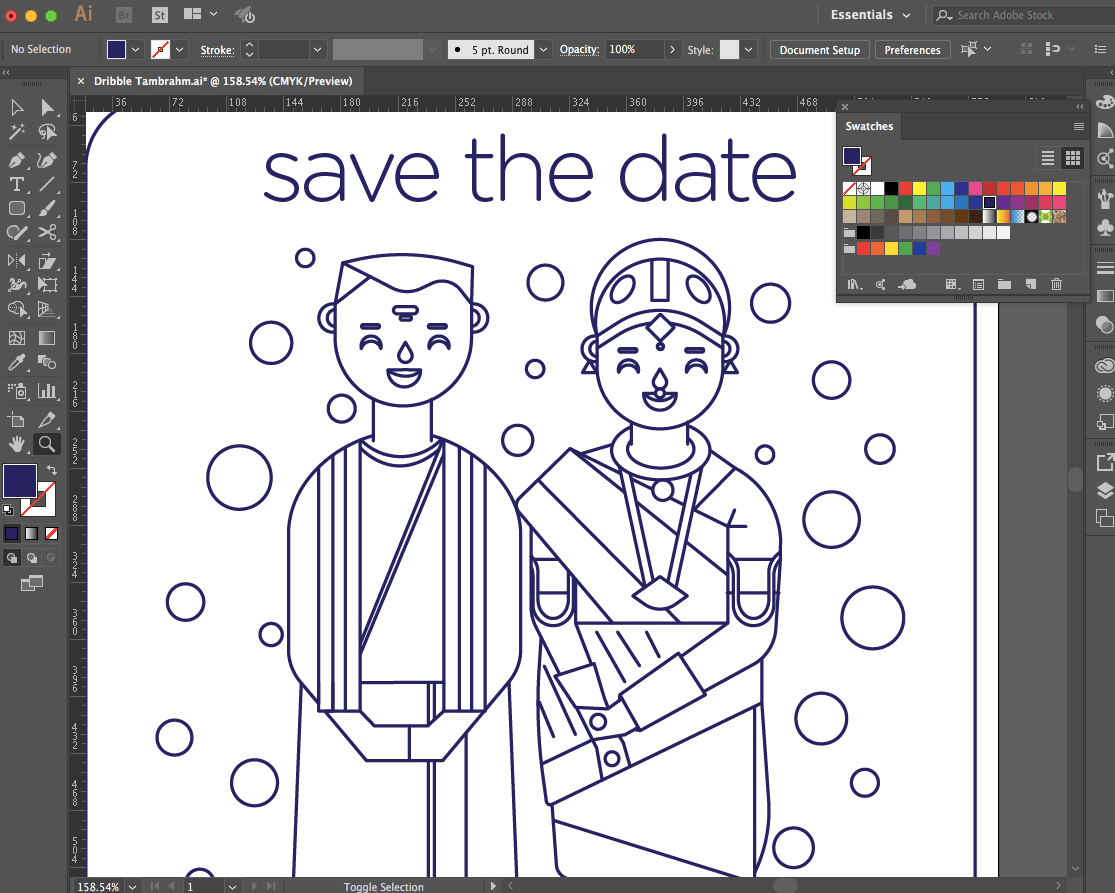This screenshot has height=893, width=1115.
Task: Choose the Eyedropper tool
Action: [17, 363]
